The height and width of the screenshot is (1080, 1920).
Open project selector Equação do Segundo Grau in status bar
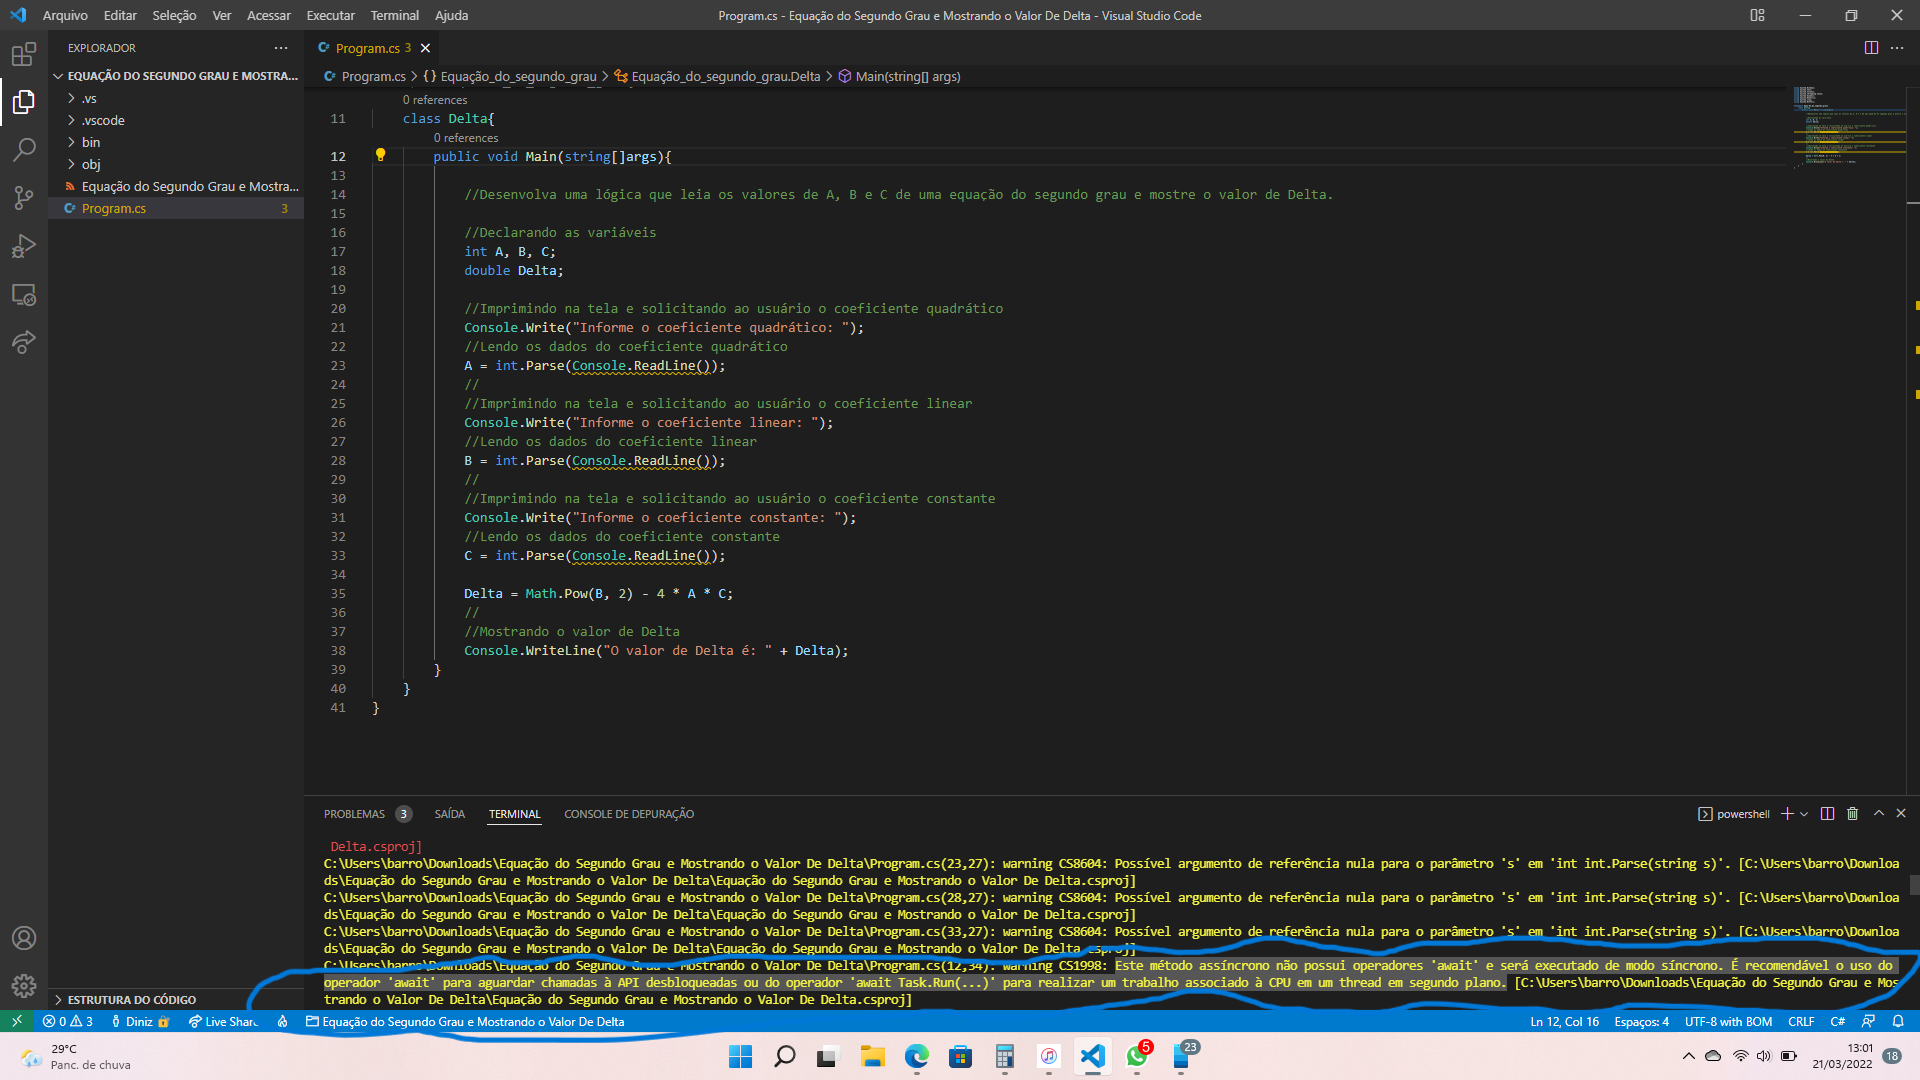click(465, 1021)
